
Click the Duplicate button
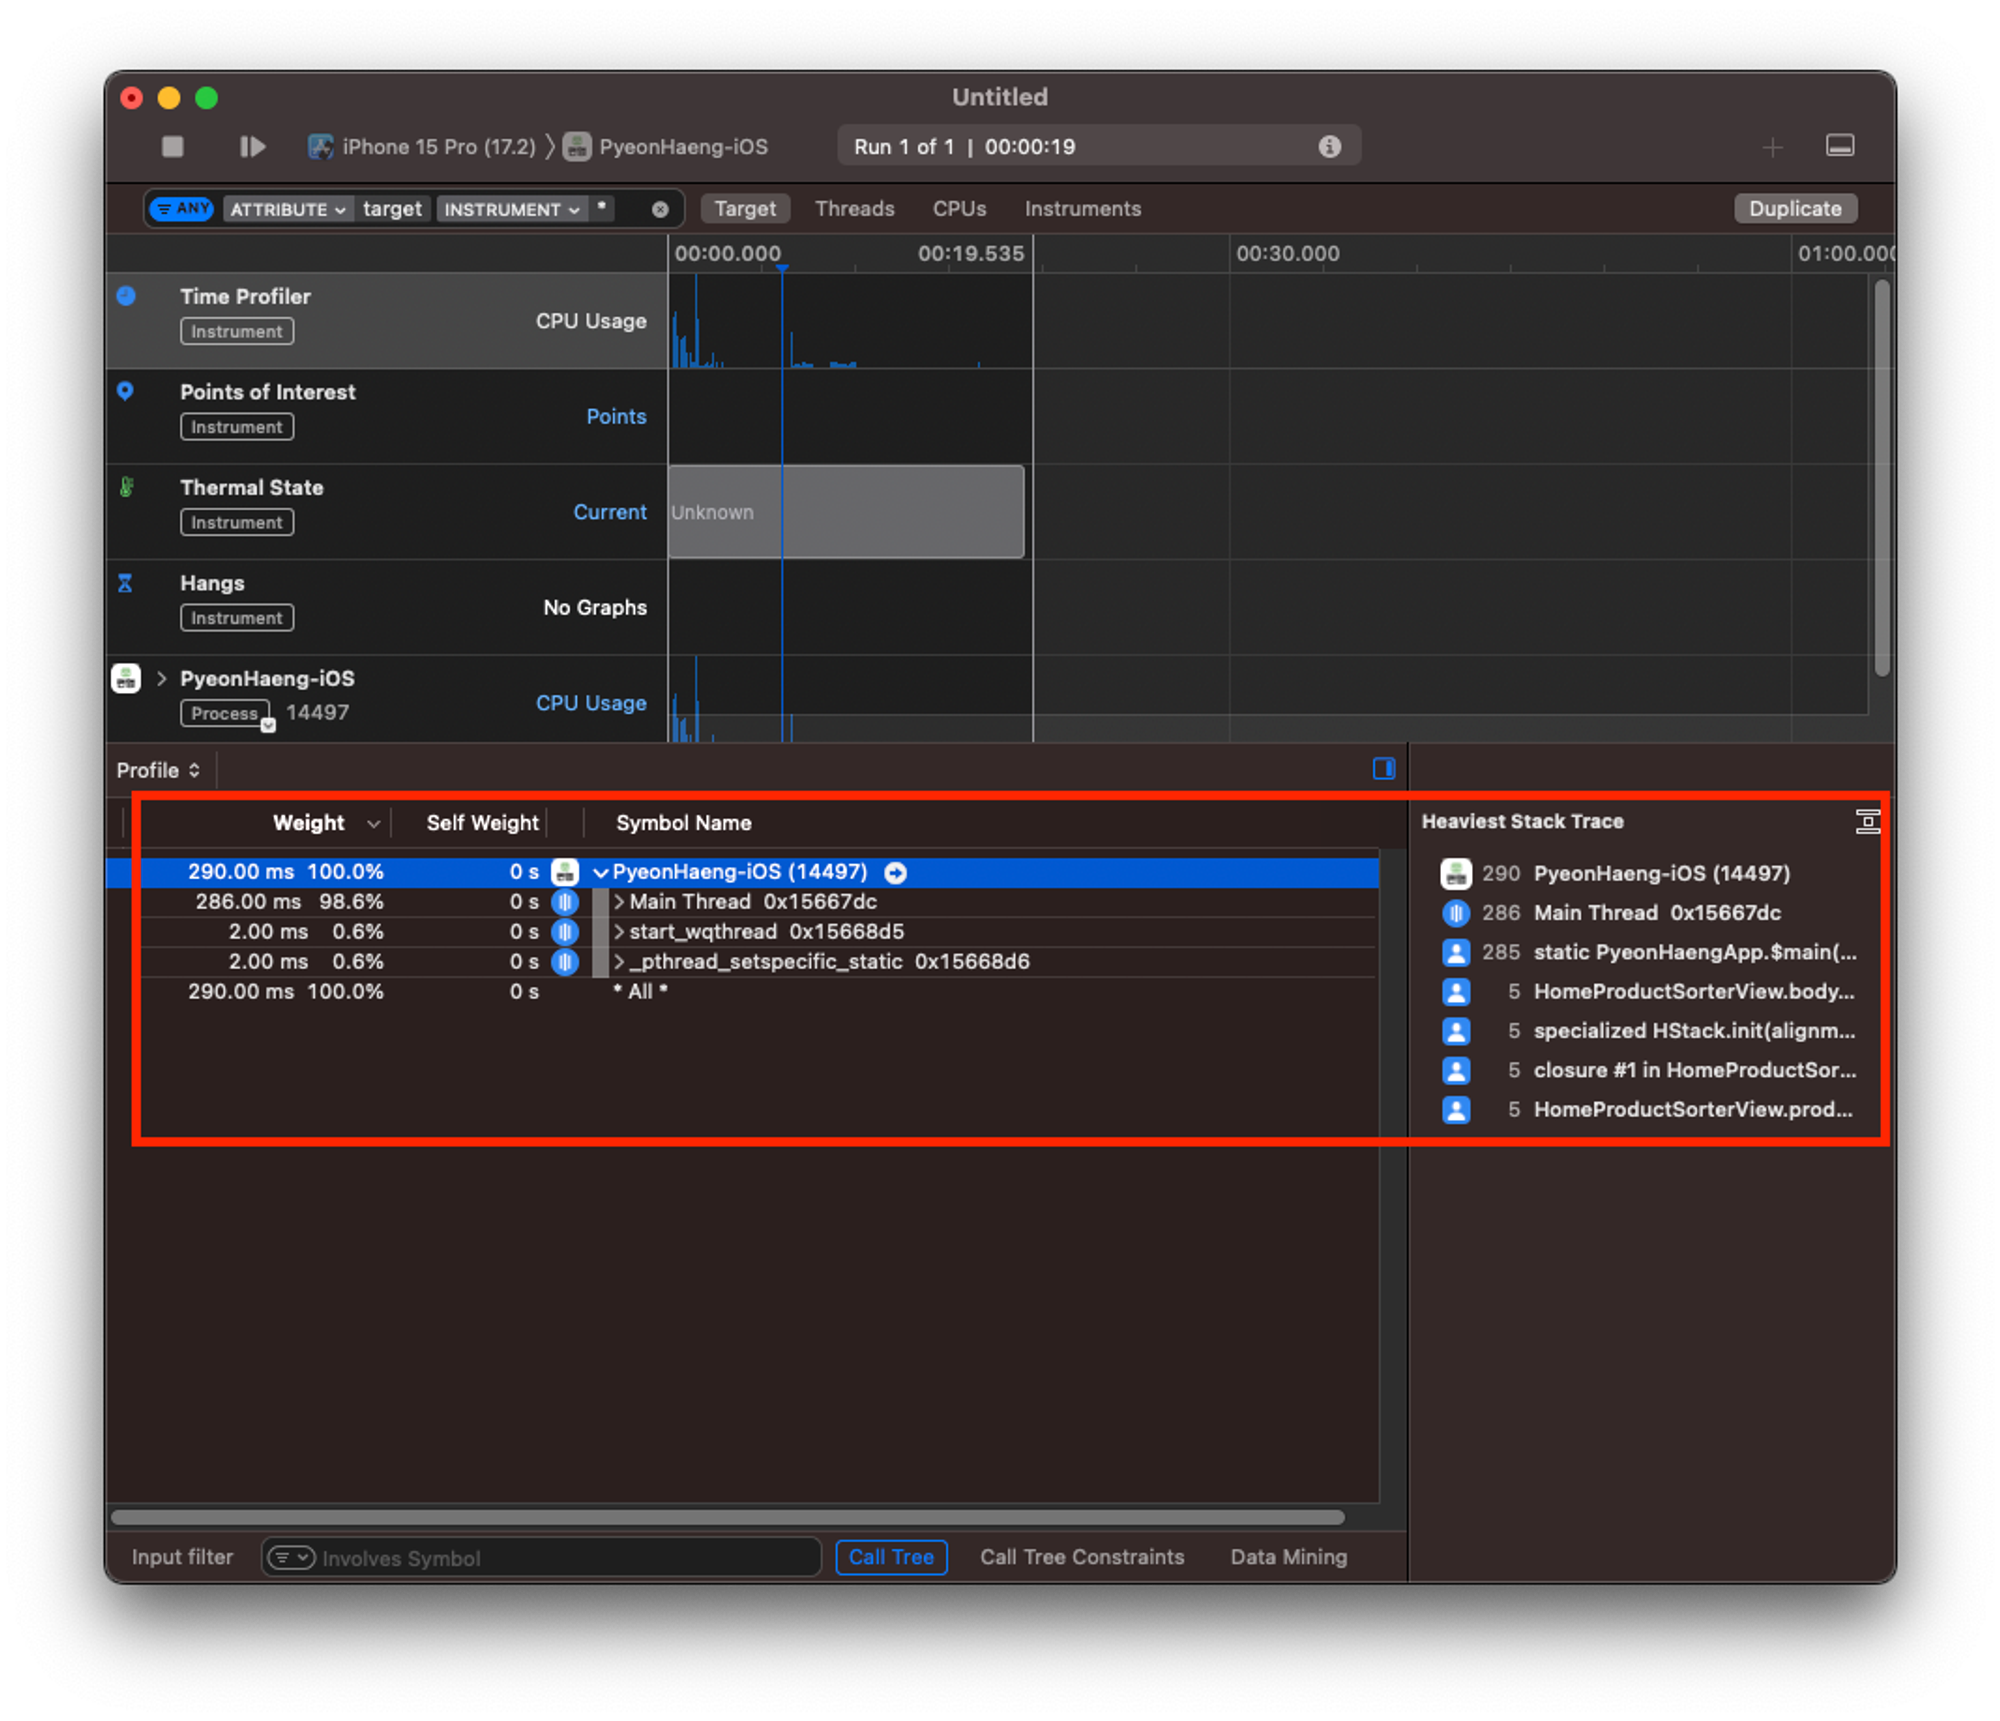[1794, 209]
